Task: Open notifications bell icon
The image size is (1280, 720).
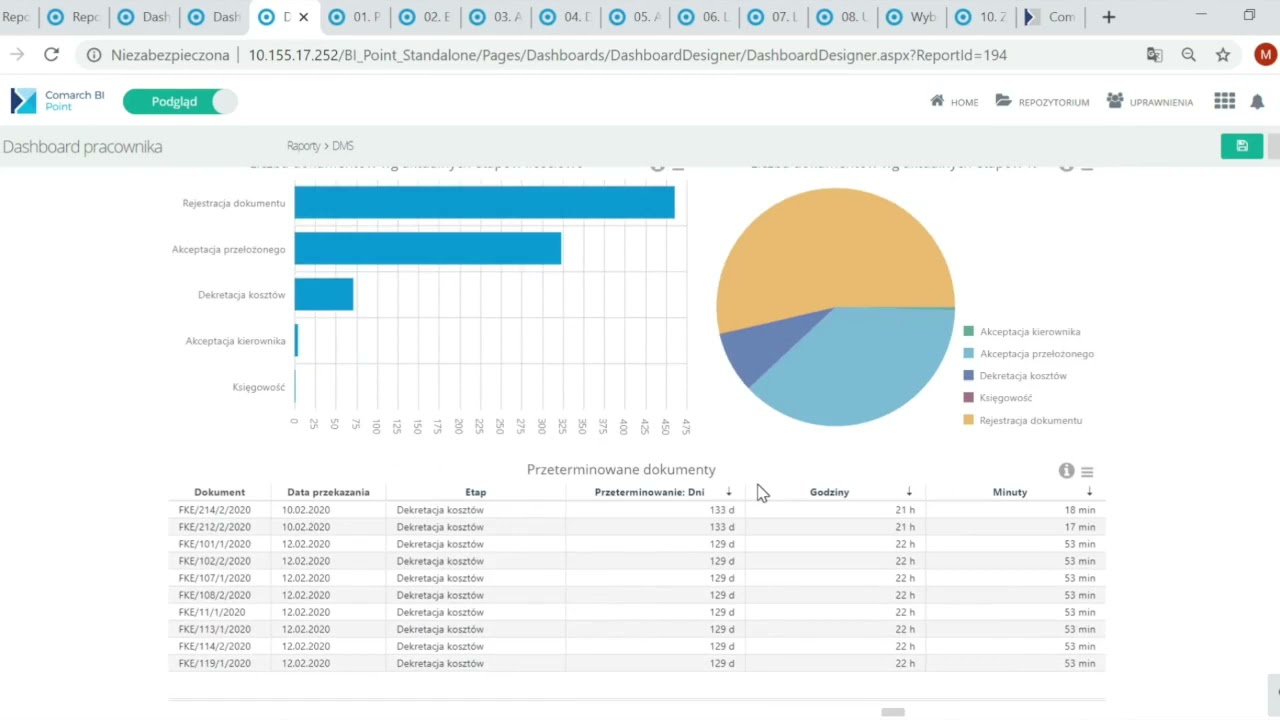Action: [1257, 101]
